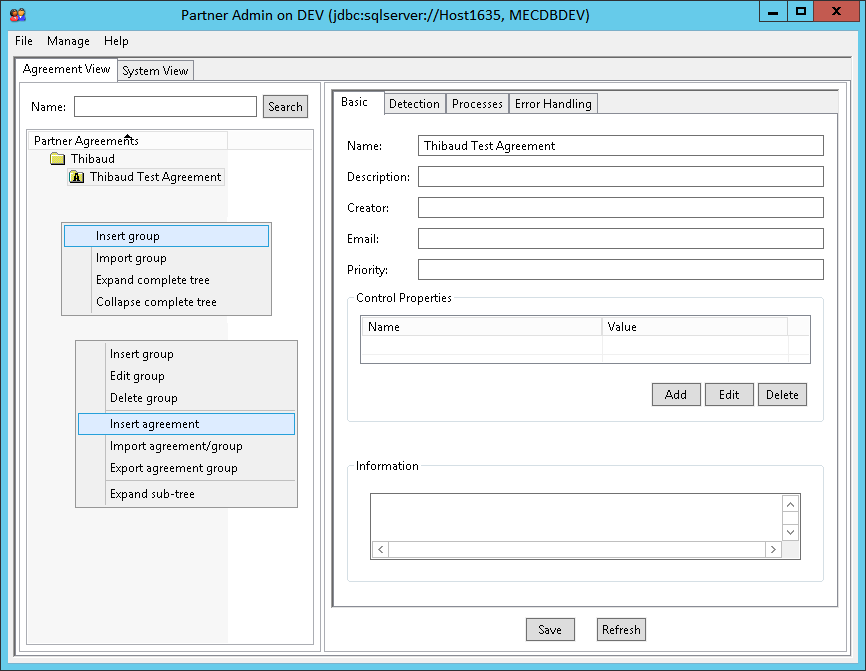Click the Thibaud Test Agreement document icon
The width and height of the screenshot is (866, 671).
click(76, 177)
